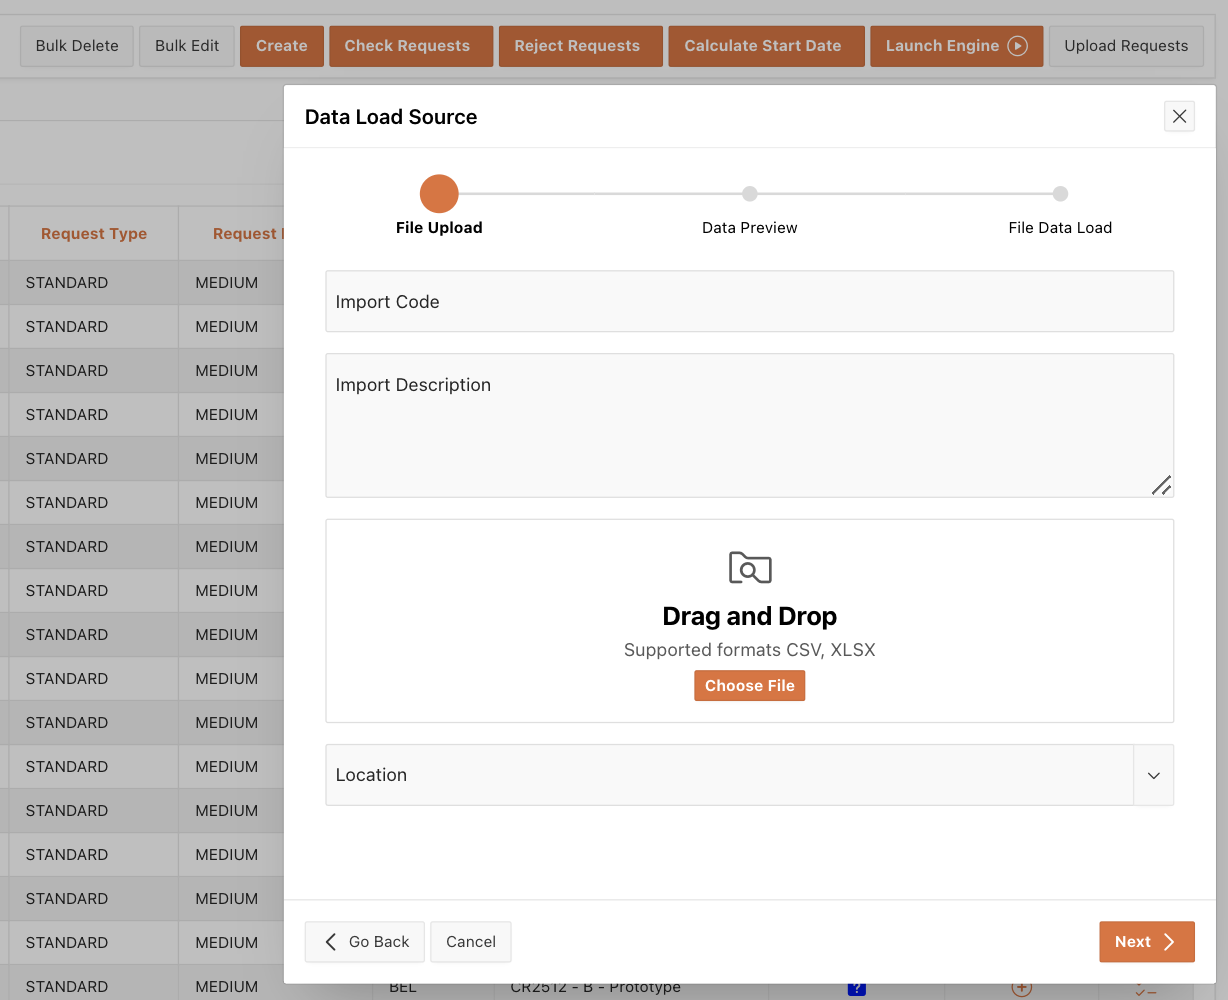Click the resize handle of Import Description
The height and width of the screenshot is (1000, 1228).
(1161, 485)
